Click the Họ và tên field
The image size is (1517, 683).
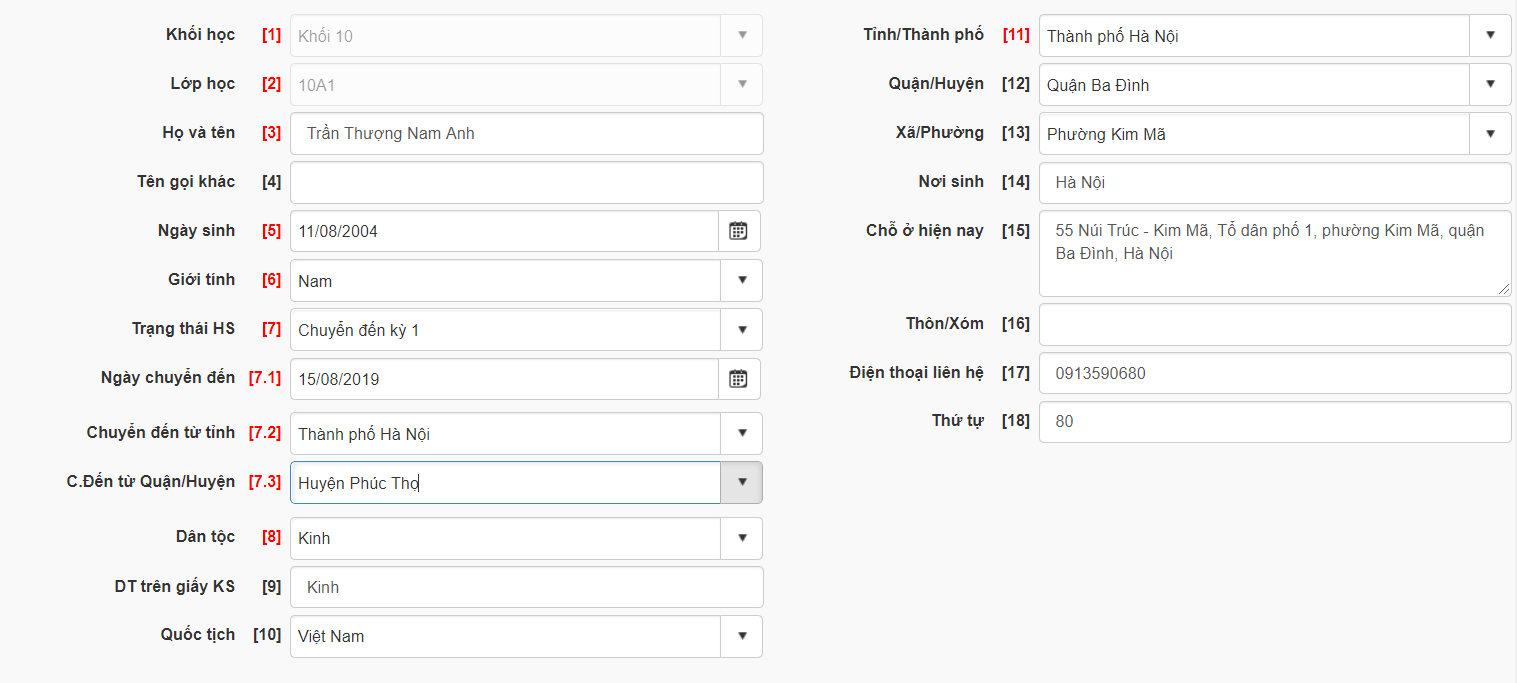tap(526, 134)
